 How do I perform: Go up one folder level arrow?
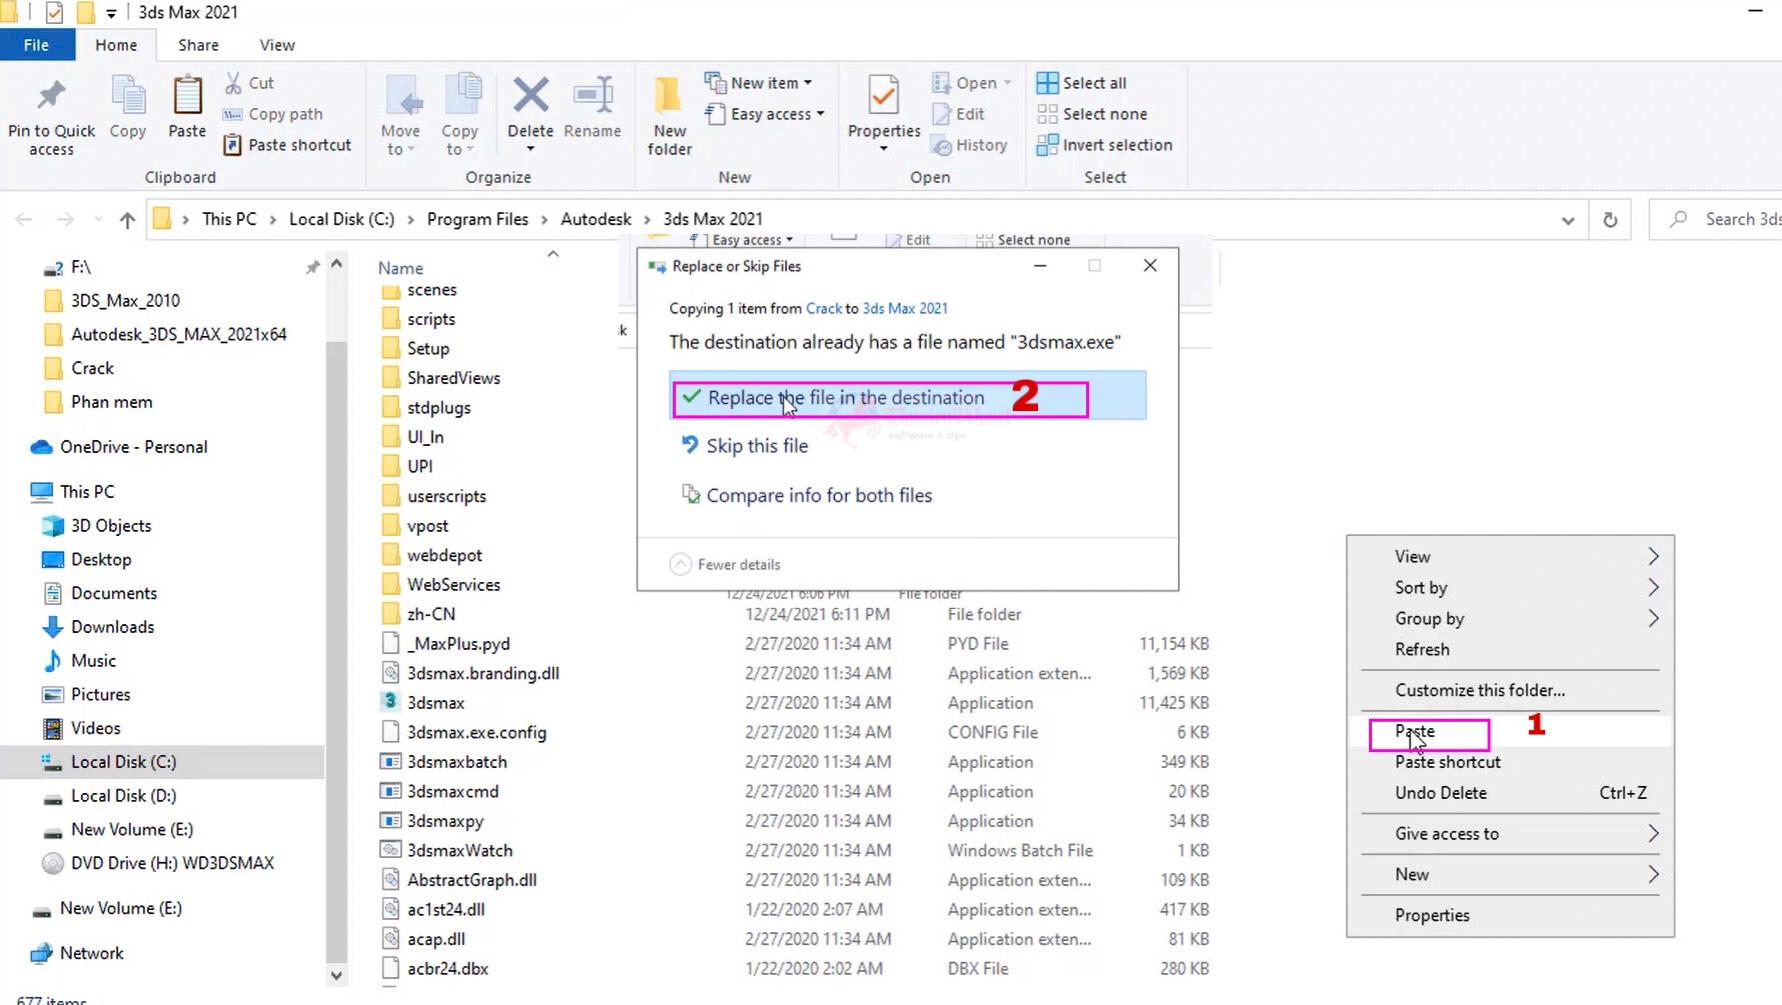(x=127, y=219)
